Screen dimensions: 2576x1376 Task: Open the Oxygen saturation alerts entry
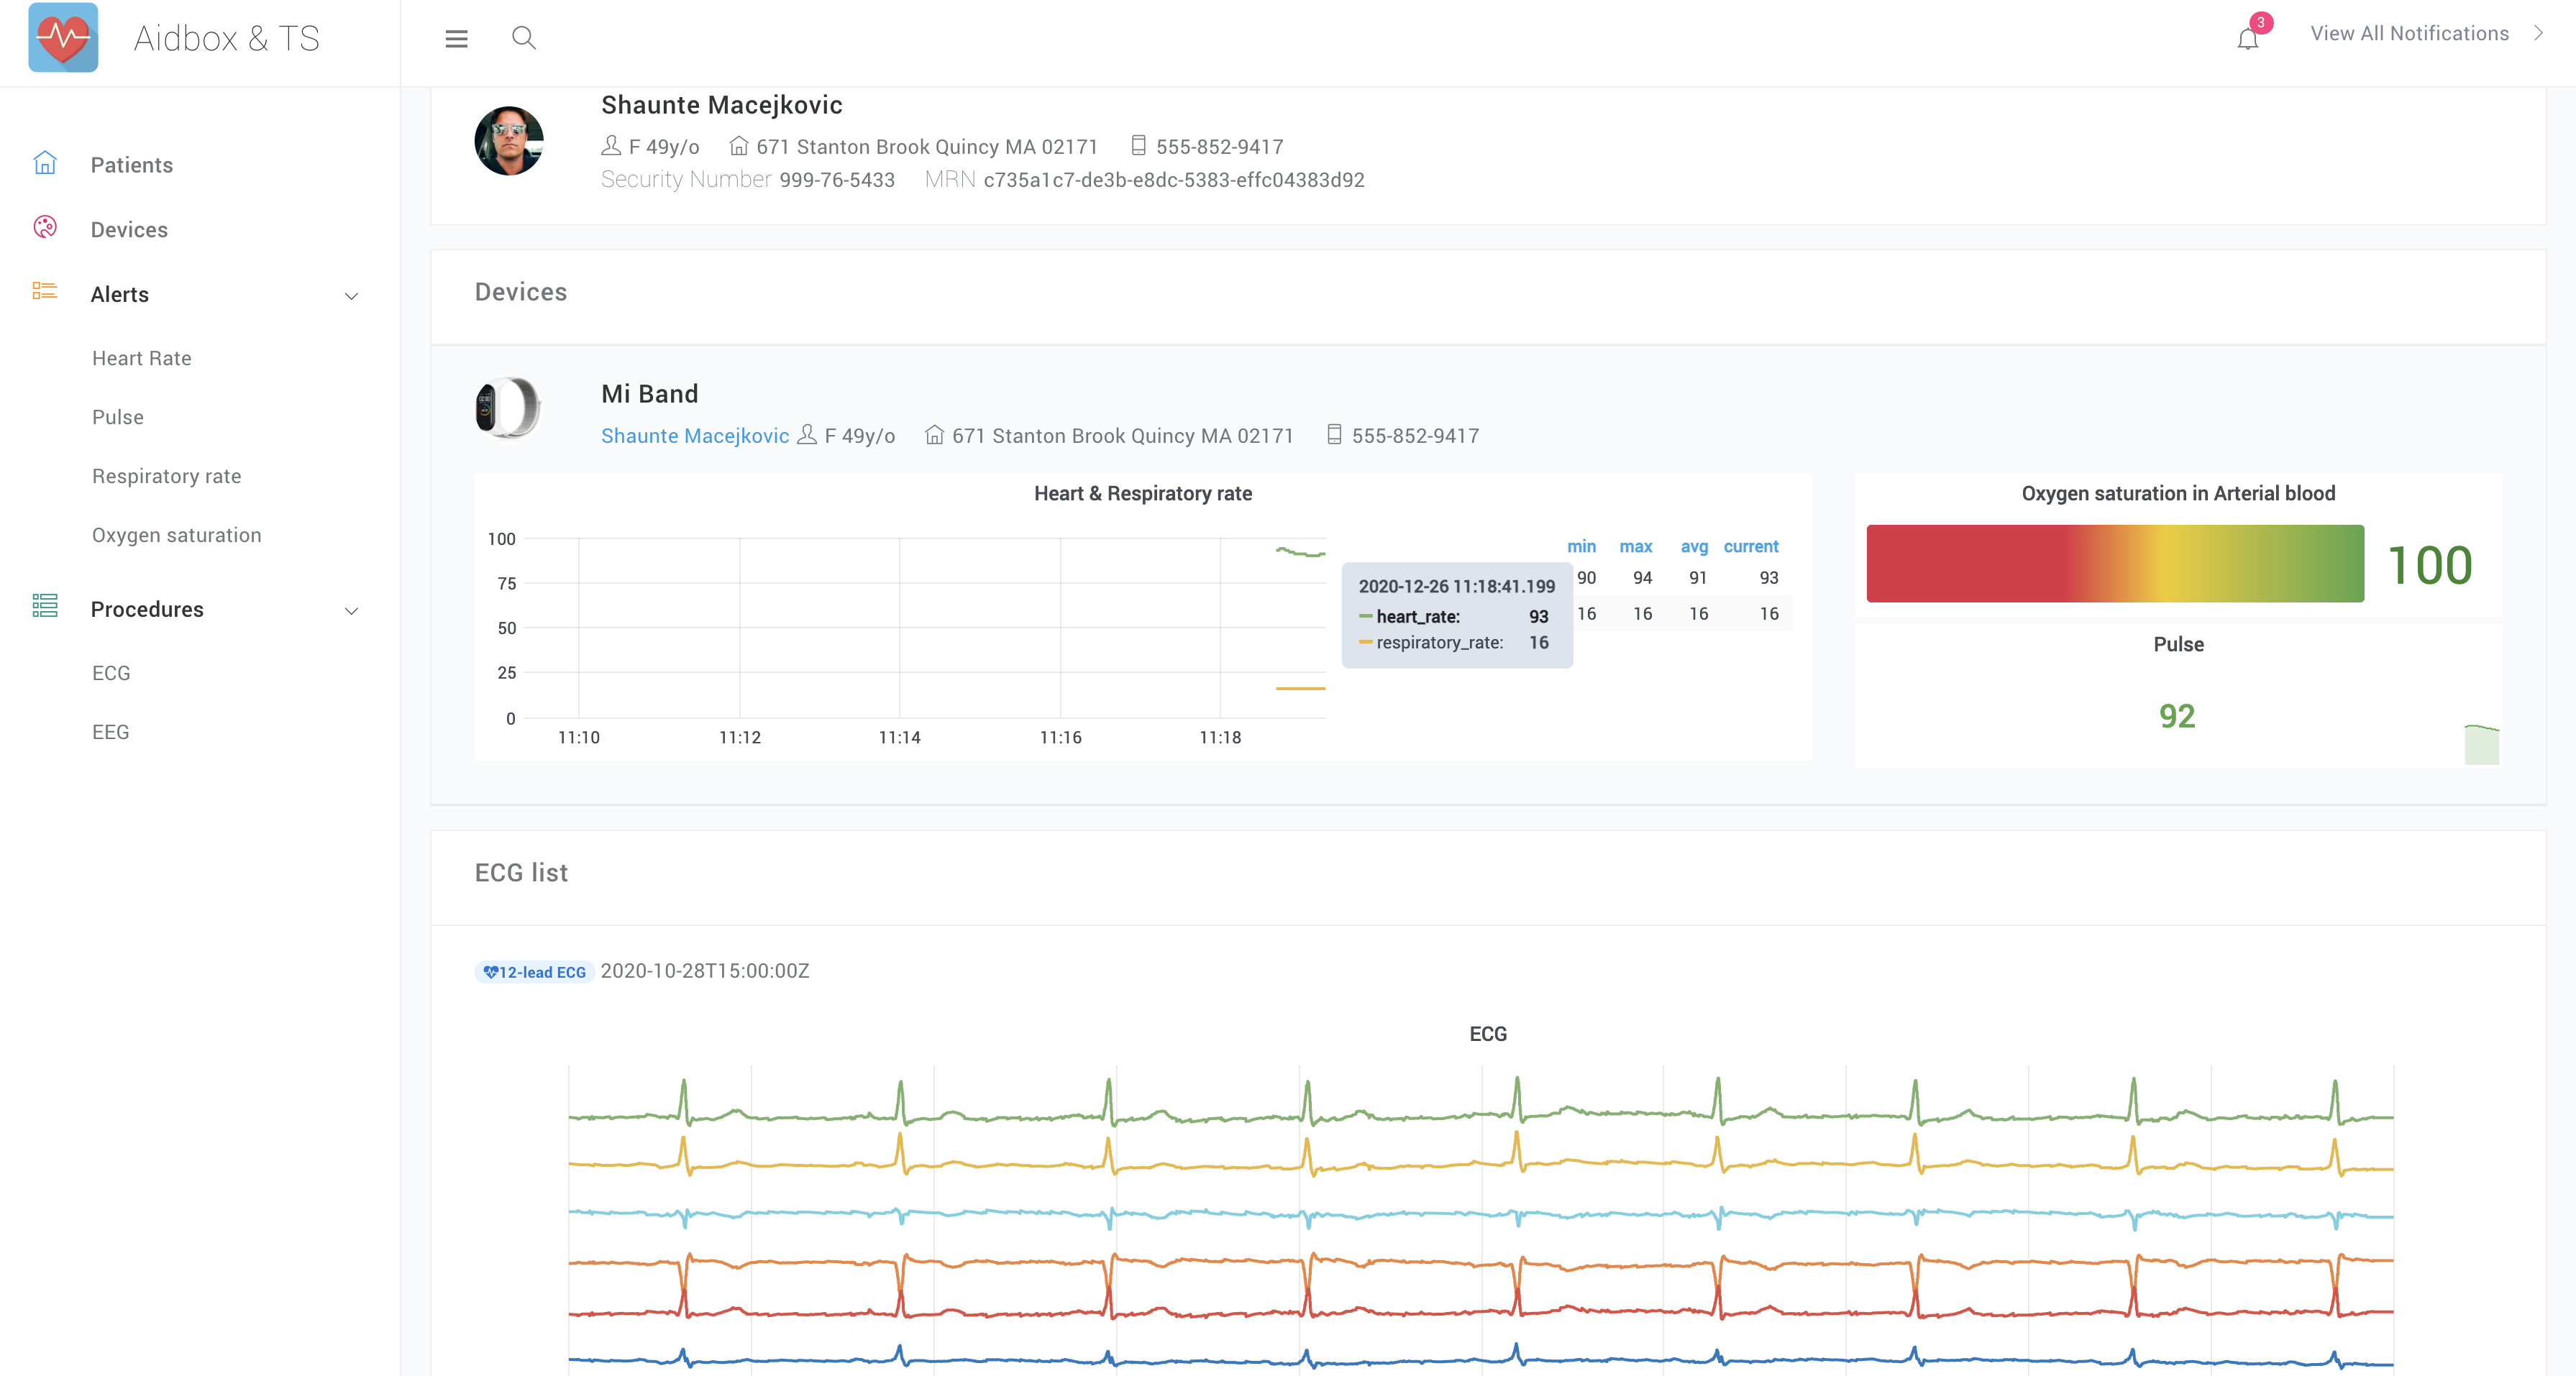[176, 534]
